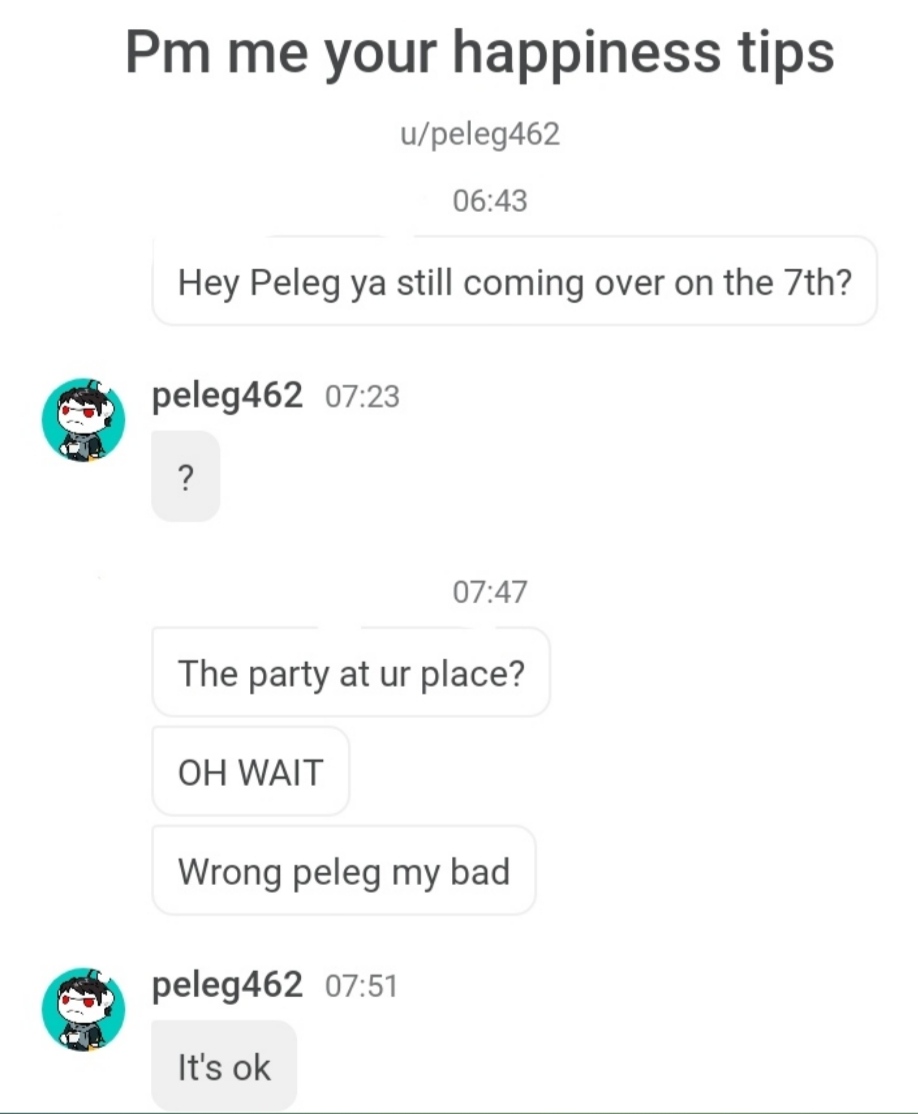
Task: Click the peleg462 username above the "?" message
Action: (x=227, y=397)
